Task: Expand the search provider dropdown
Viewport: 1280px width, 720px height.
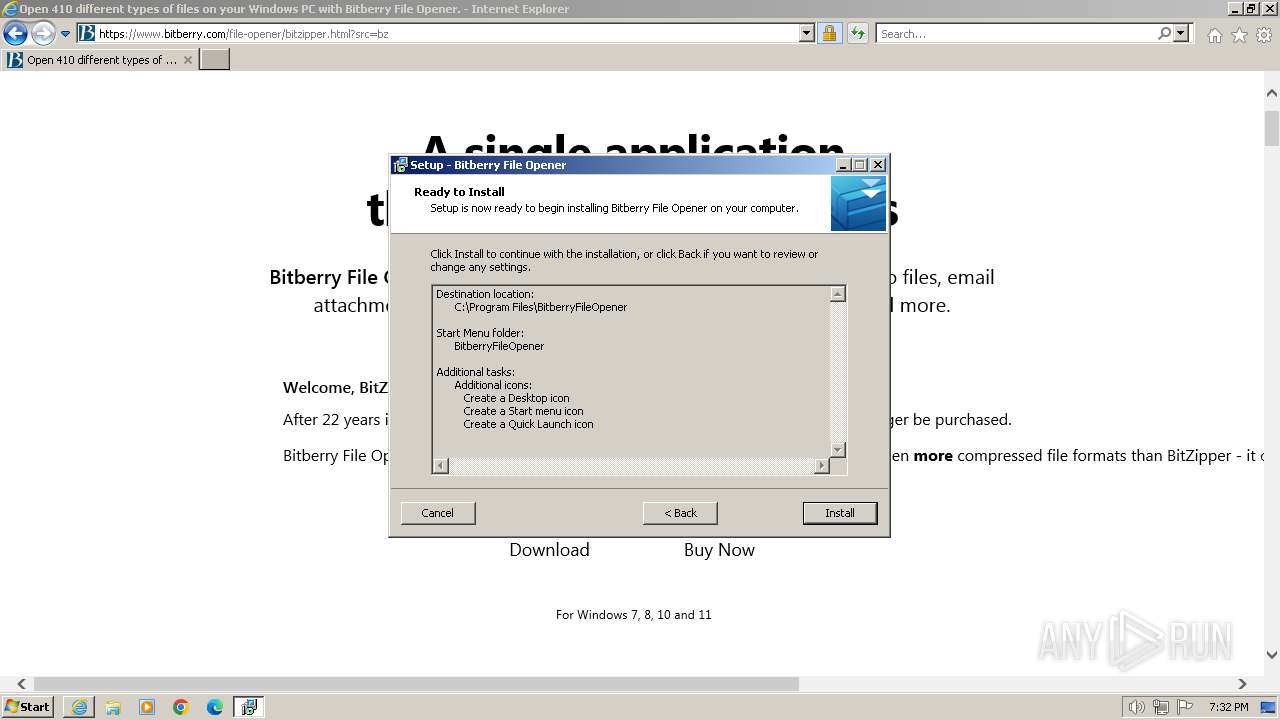Action: (x=1181, y=34)
